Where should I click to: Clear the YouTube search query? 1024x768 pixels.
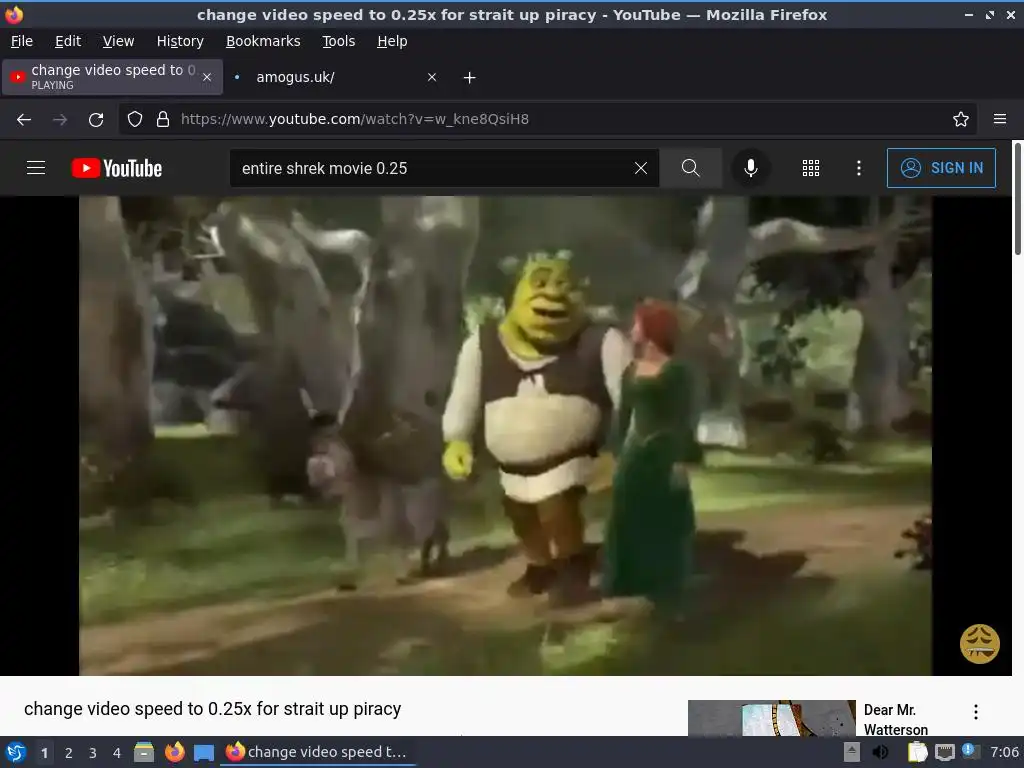pyautogui.click(x=641, y=168)
